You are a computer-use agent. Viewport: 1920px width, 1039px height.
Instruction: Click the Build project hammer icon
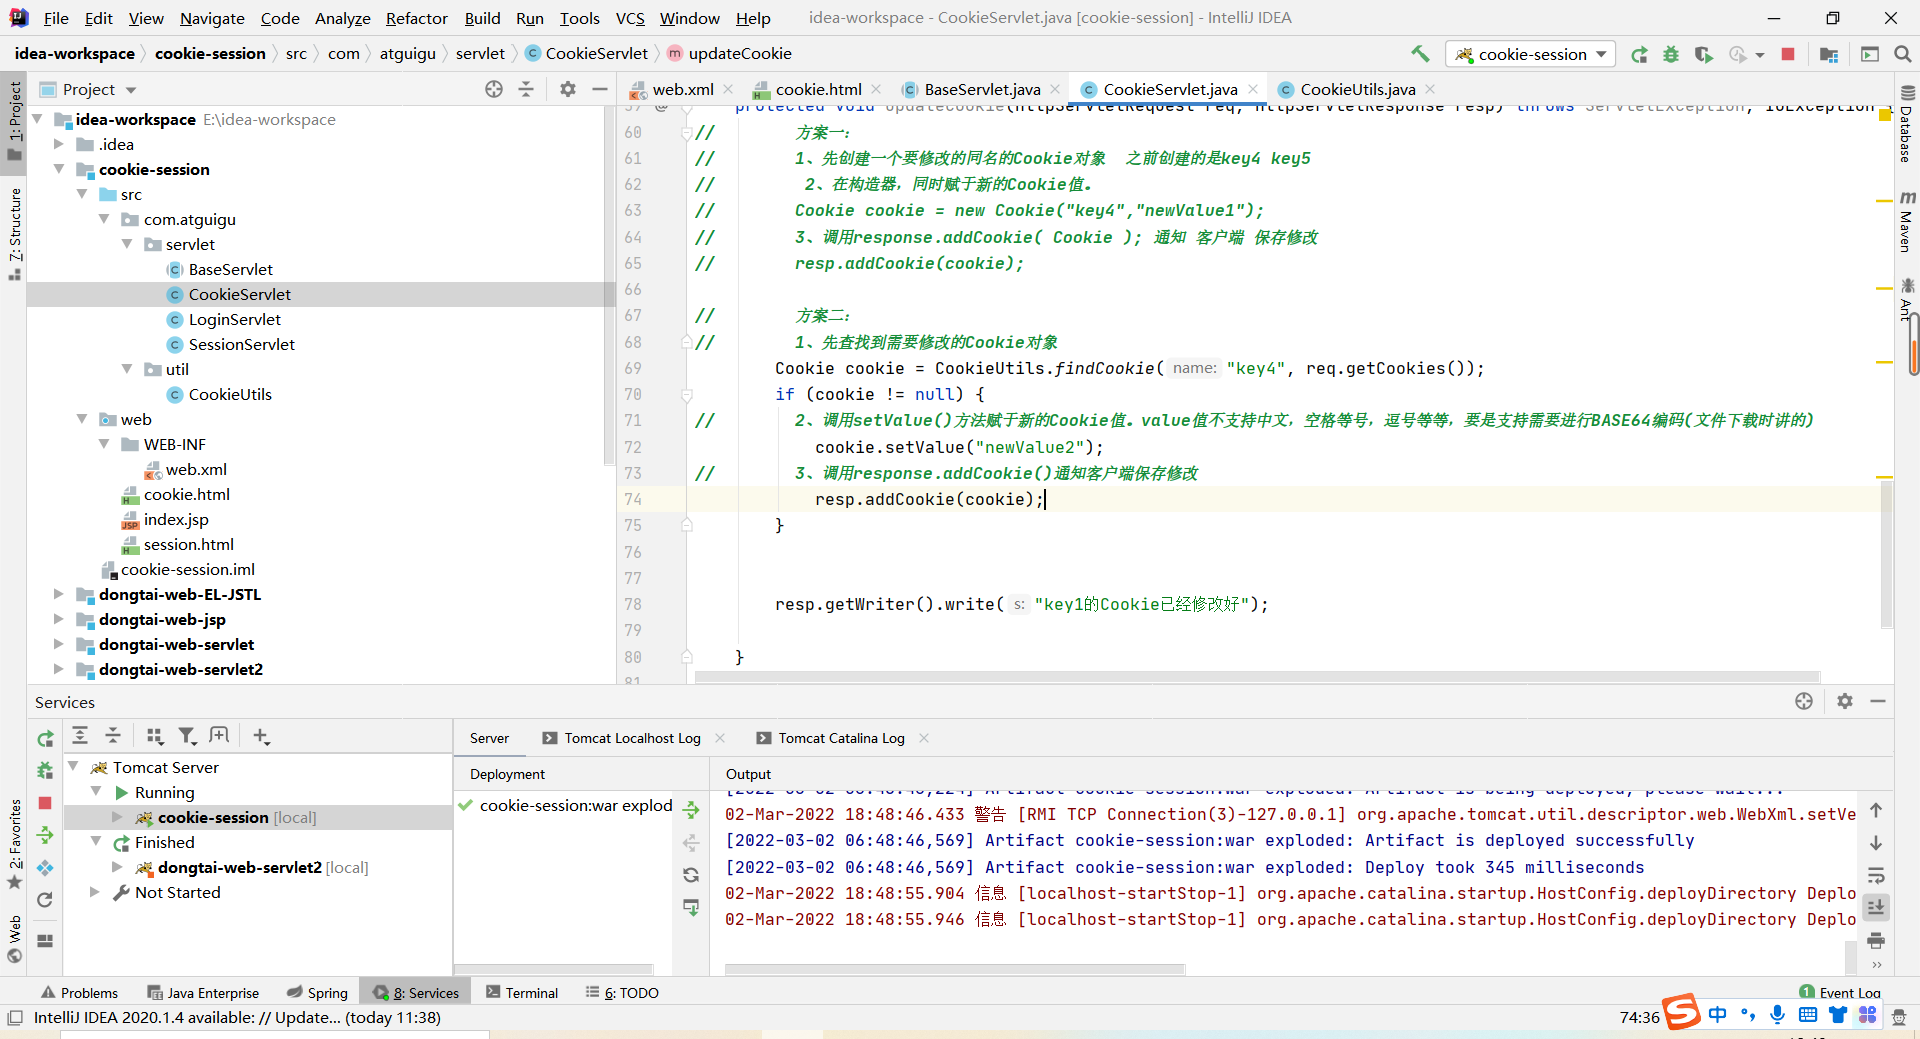[1420, 54]
